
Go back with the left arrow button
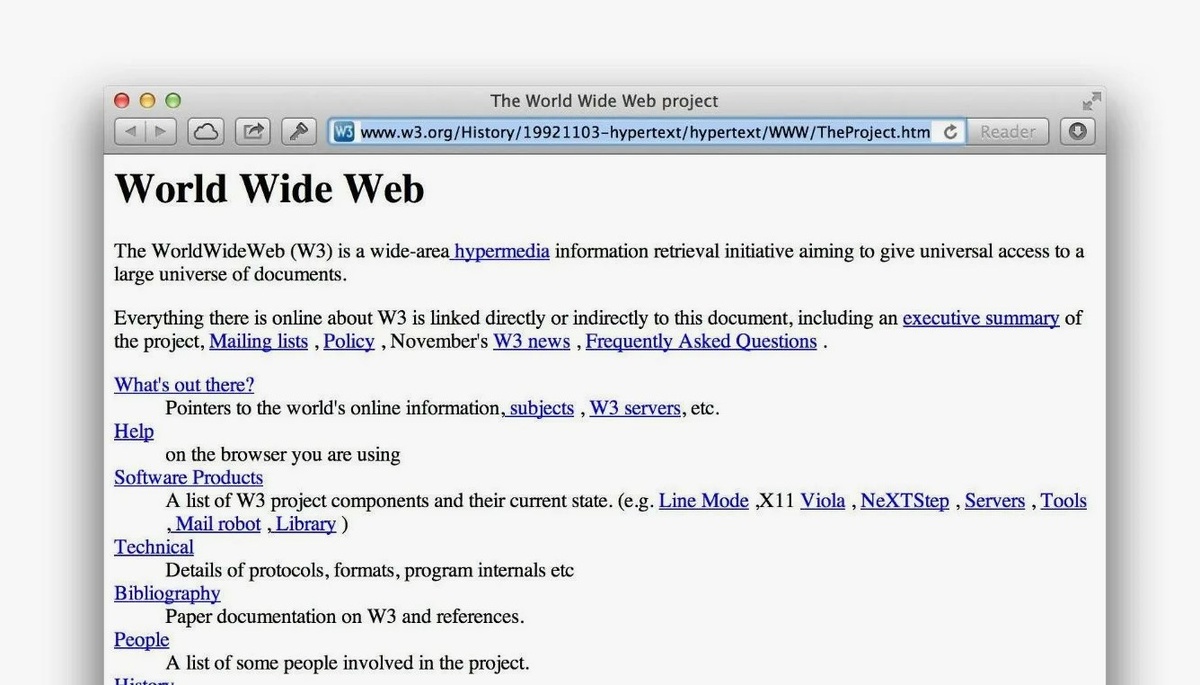coord(131,131)
